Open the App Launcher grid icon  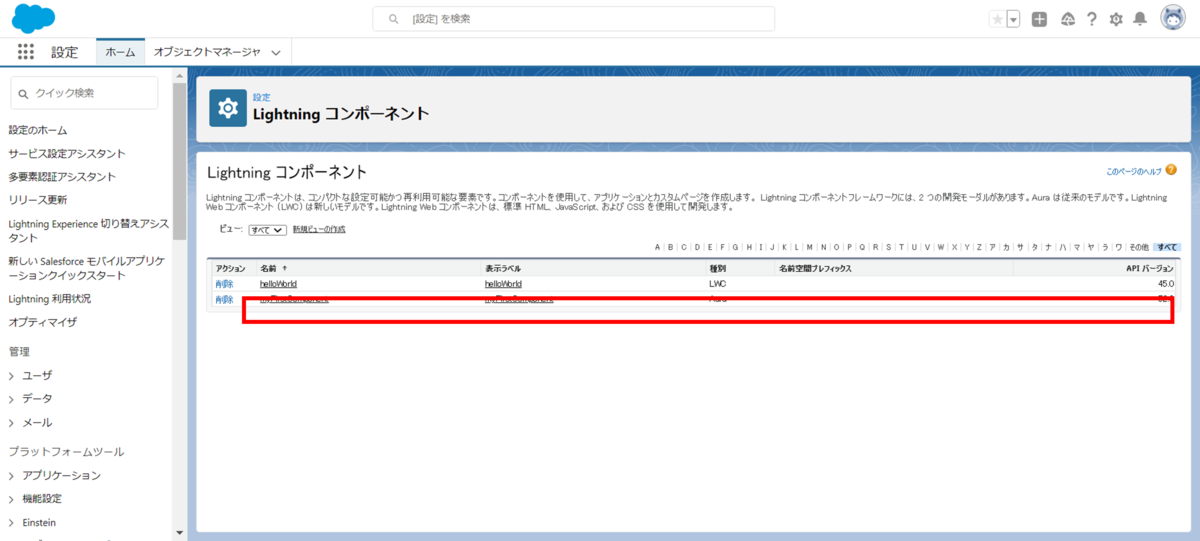(x=25, y=52)
